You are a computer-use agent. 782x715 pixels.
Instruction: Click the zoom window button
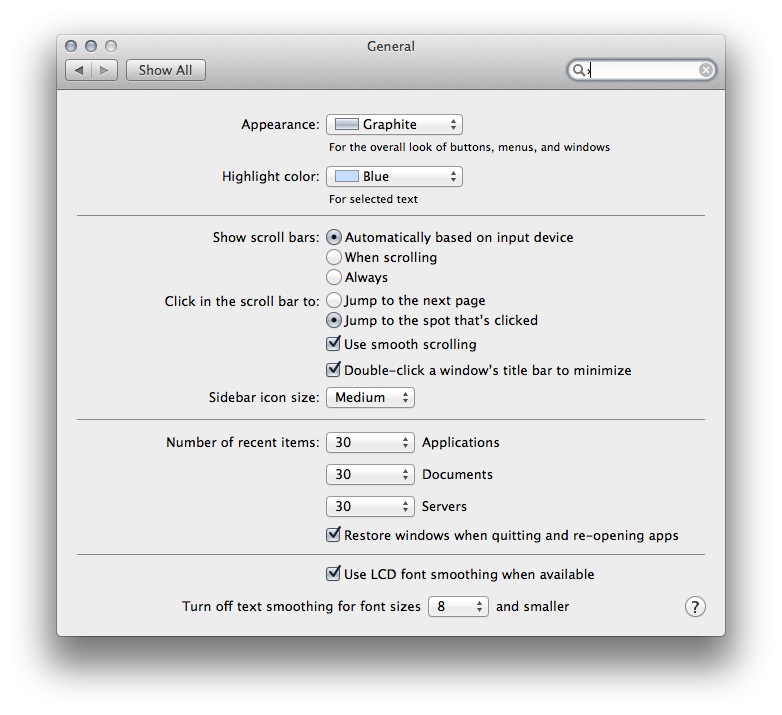111,46
